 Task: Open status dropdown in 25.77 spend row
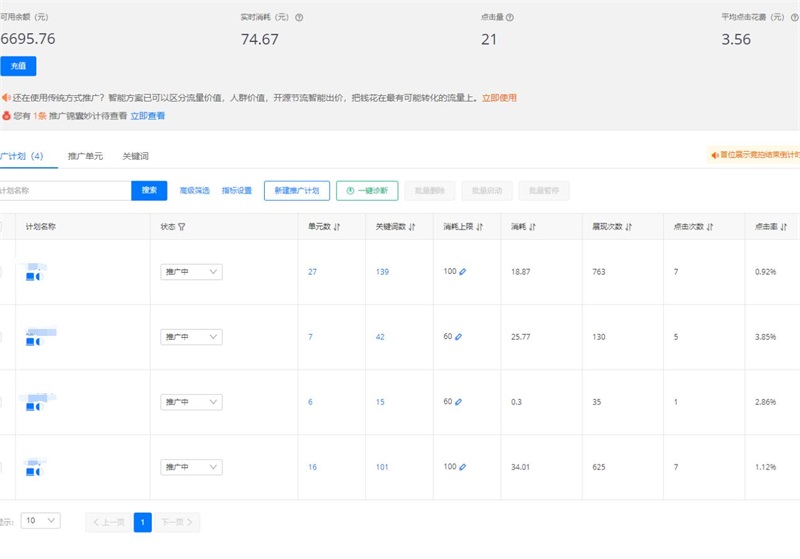point(191,337)
